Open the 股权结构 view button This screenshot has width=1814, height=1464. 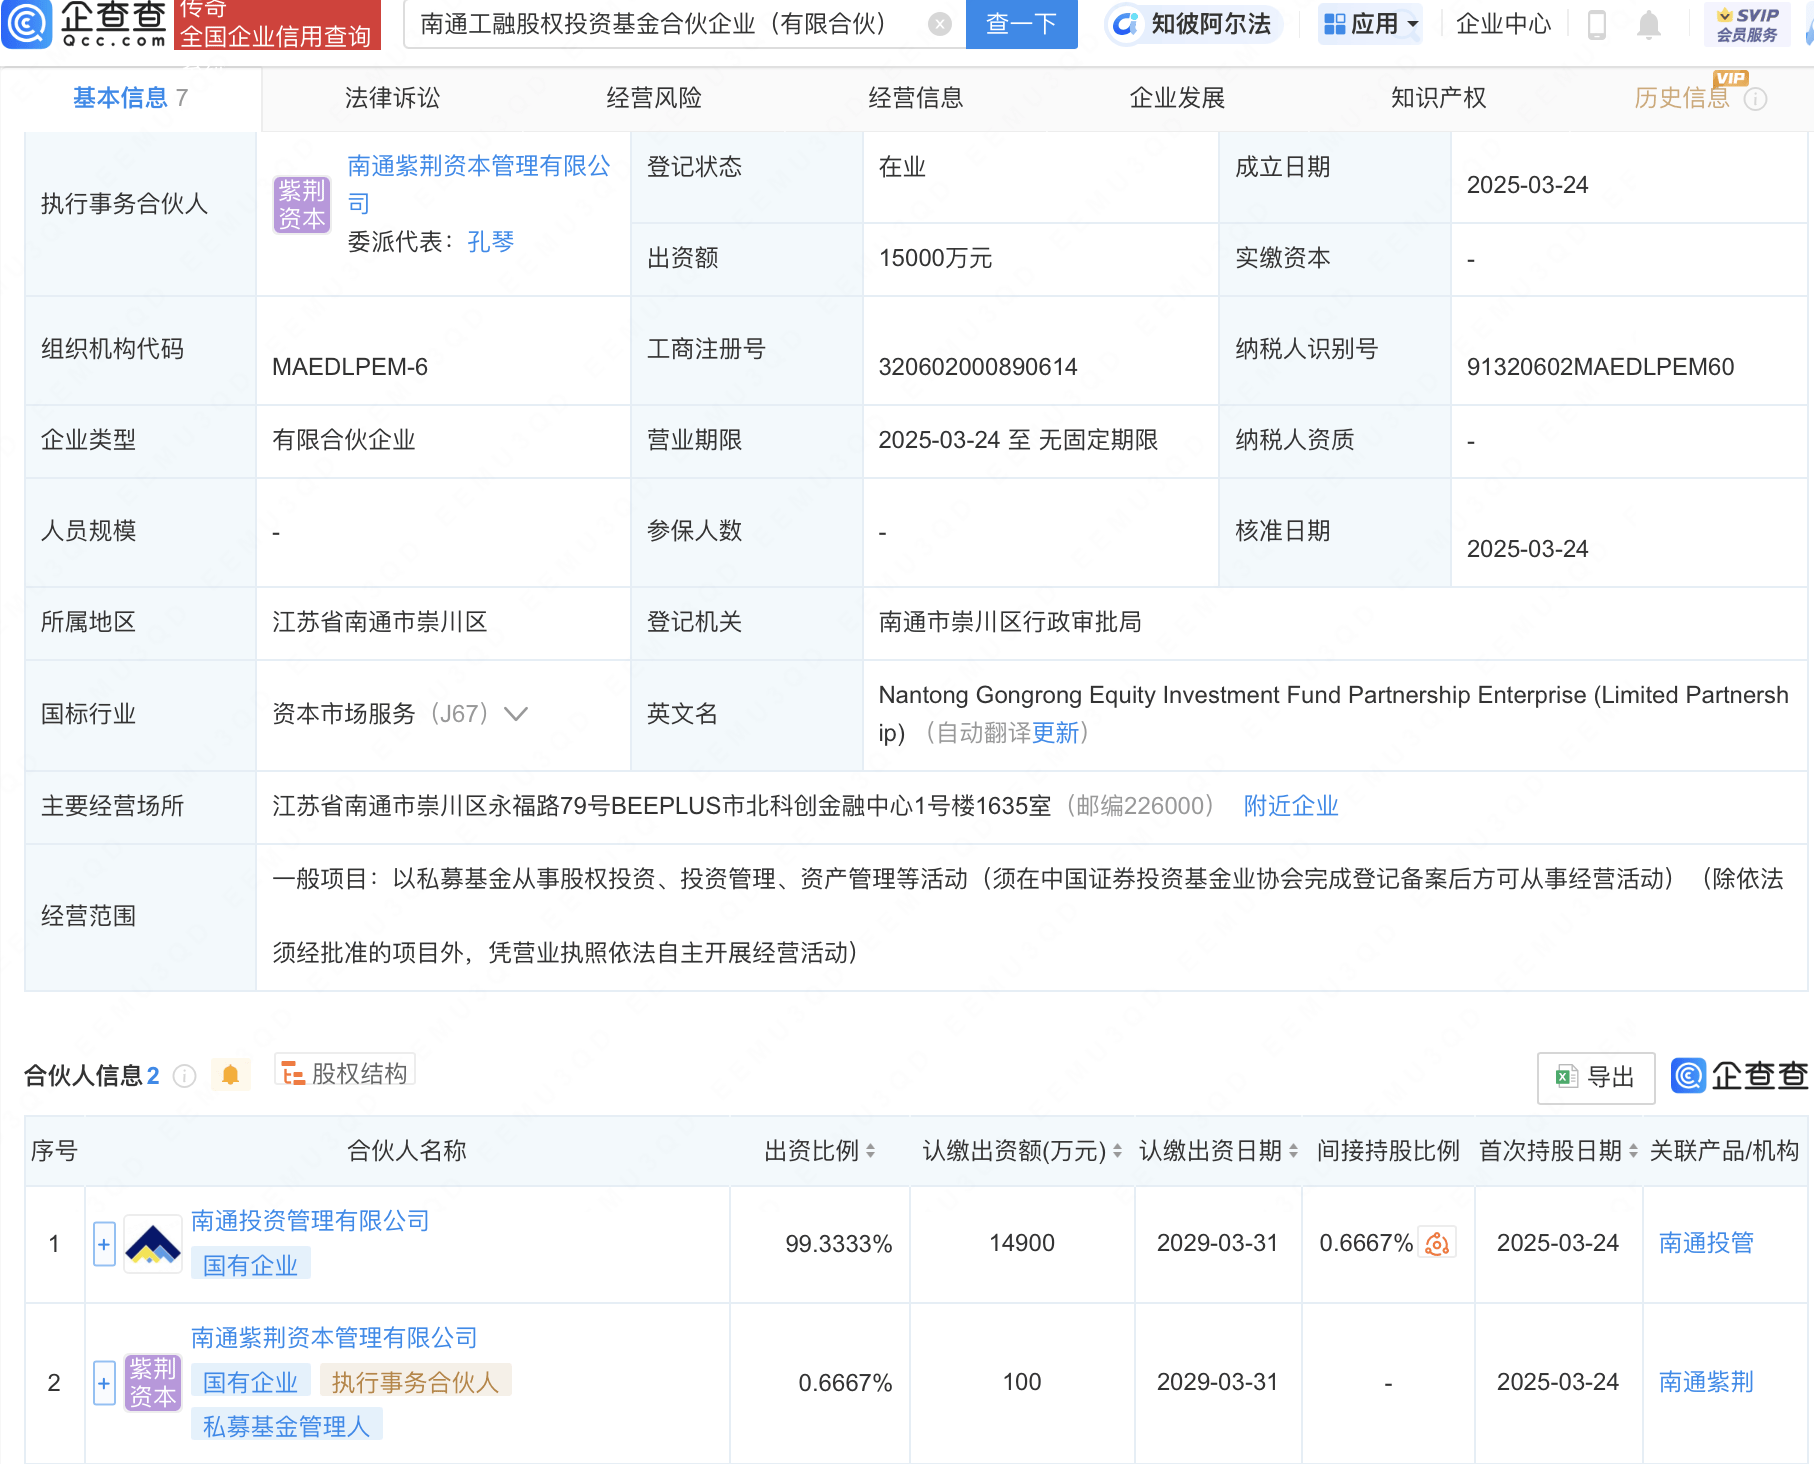pos(345,1073)
